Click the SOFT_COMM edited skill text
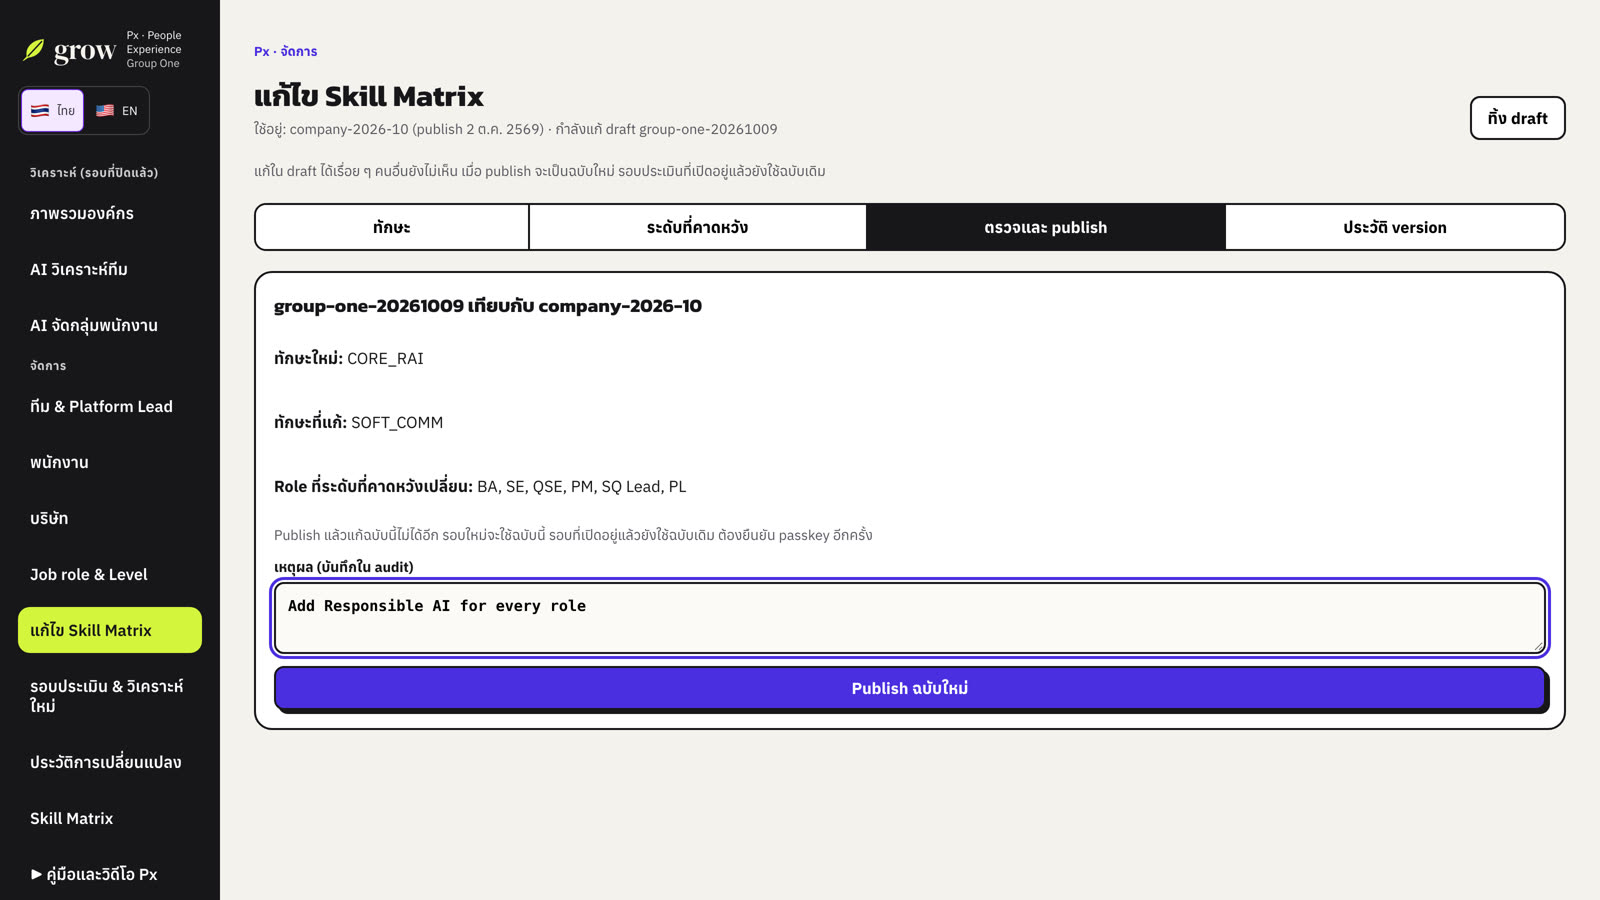This screenshot has height=900, width=1600. [397, 422]
